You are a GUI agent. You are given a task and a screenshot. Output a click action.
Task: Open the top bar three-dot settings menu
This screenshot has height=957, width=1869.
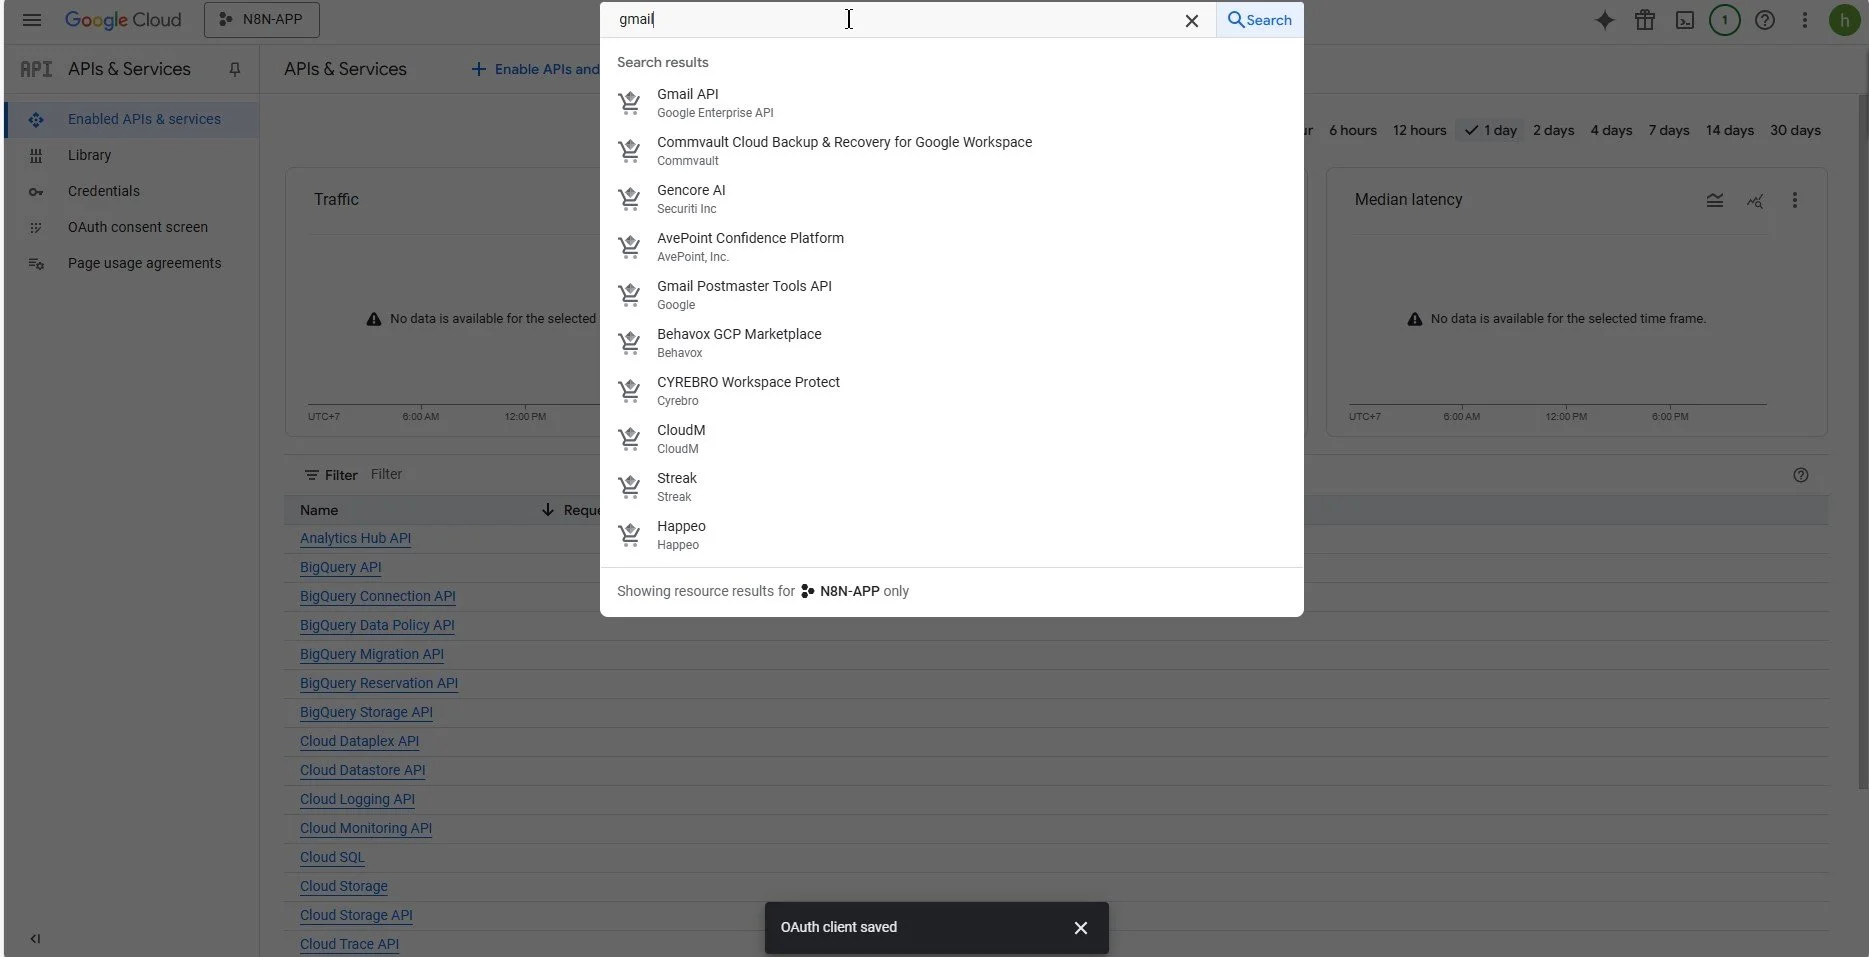1805,20
